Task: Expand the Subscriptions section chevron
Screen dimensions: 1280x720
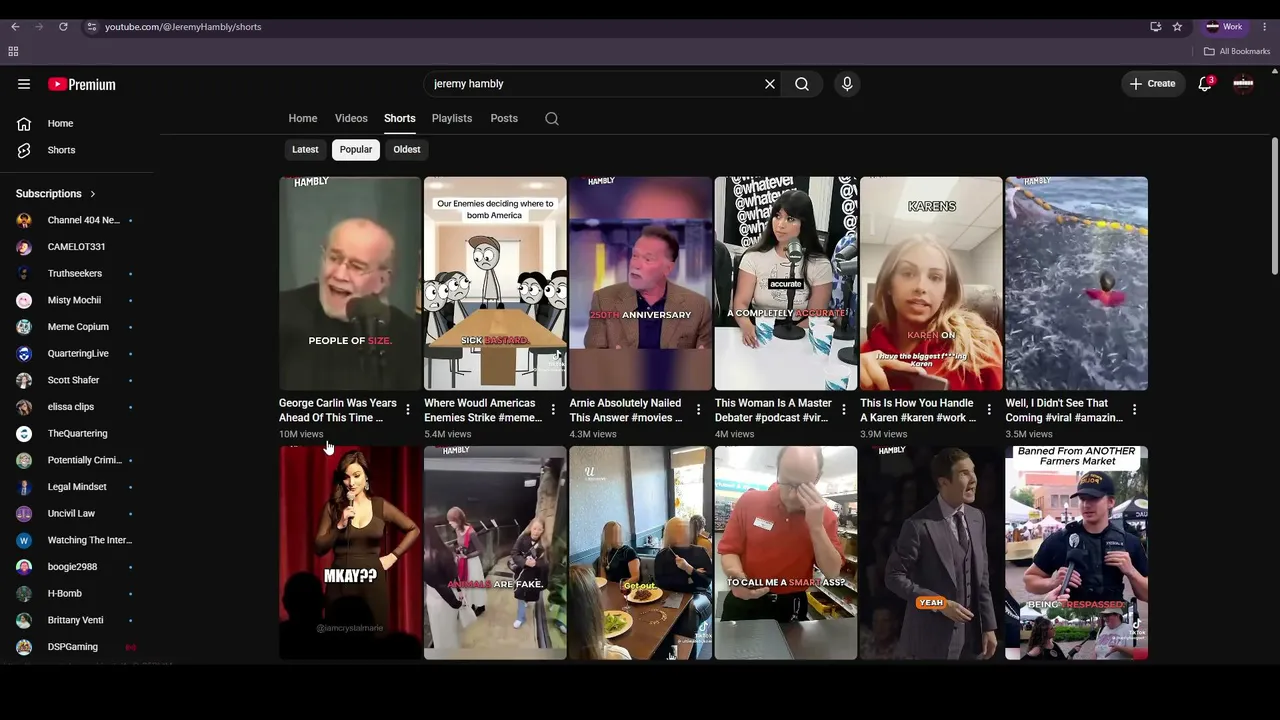Action: tap(93, 194)
